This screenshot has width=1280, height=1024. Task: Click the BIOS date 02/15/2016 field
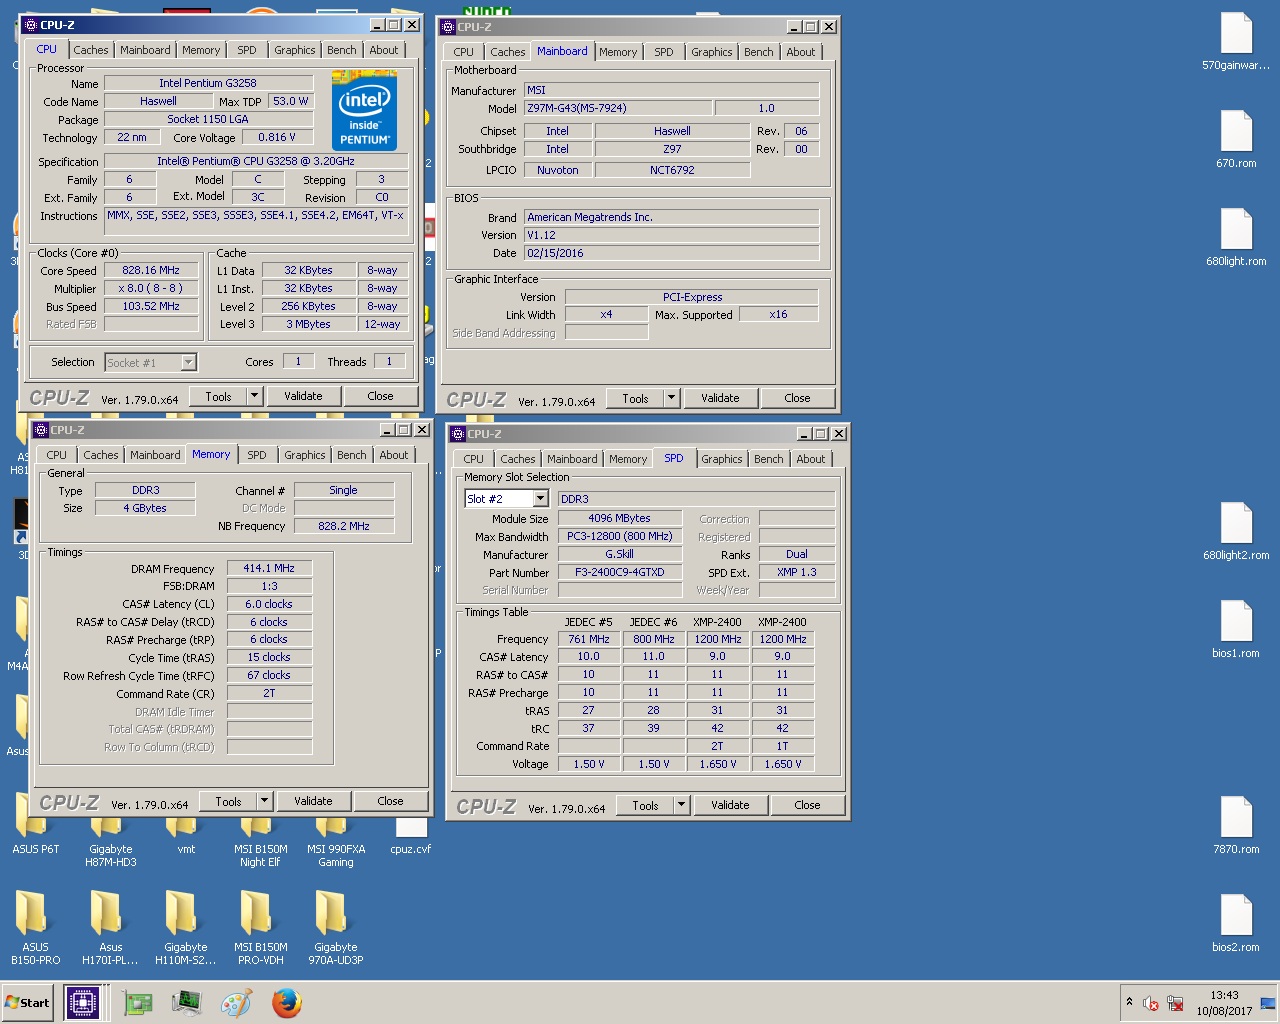point(671,253)
